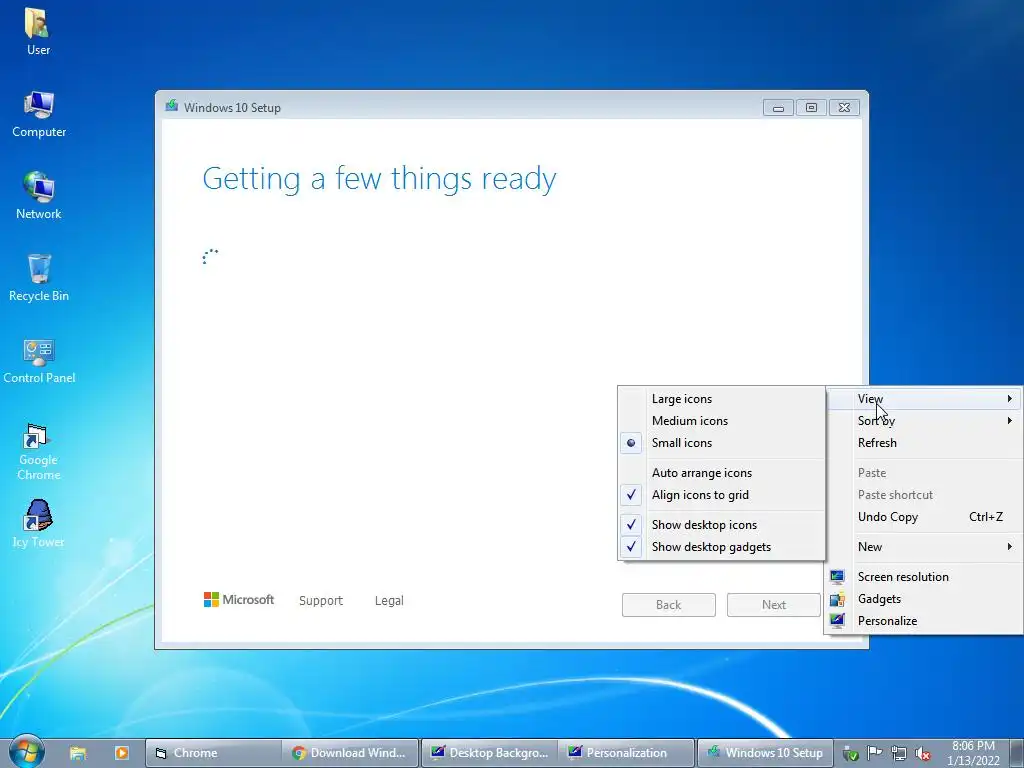
Task: Select Undo Copy from context menu
Action: (923, 517)
